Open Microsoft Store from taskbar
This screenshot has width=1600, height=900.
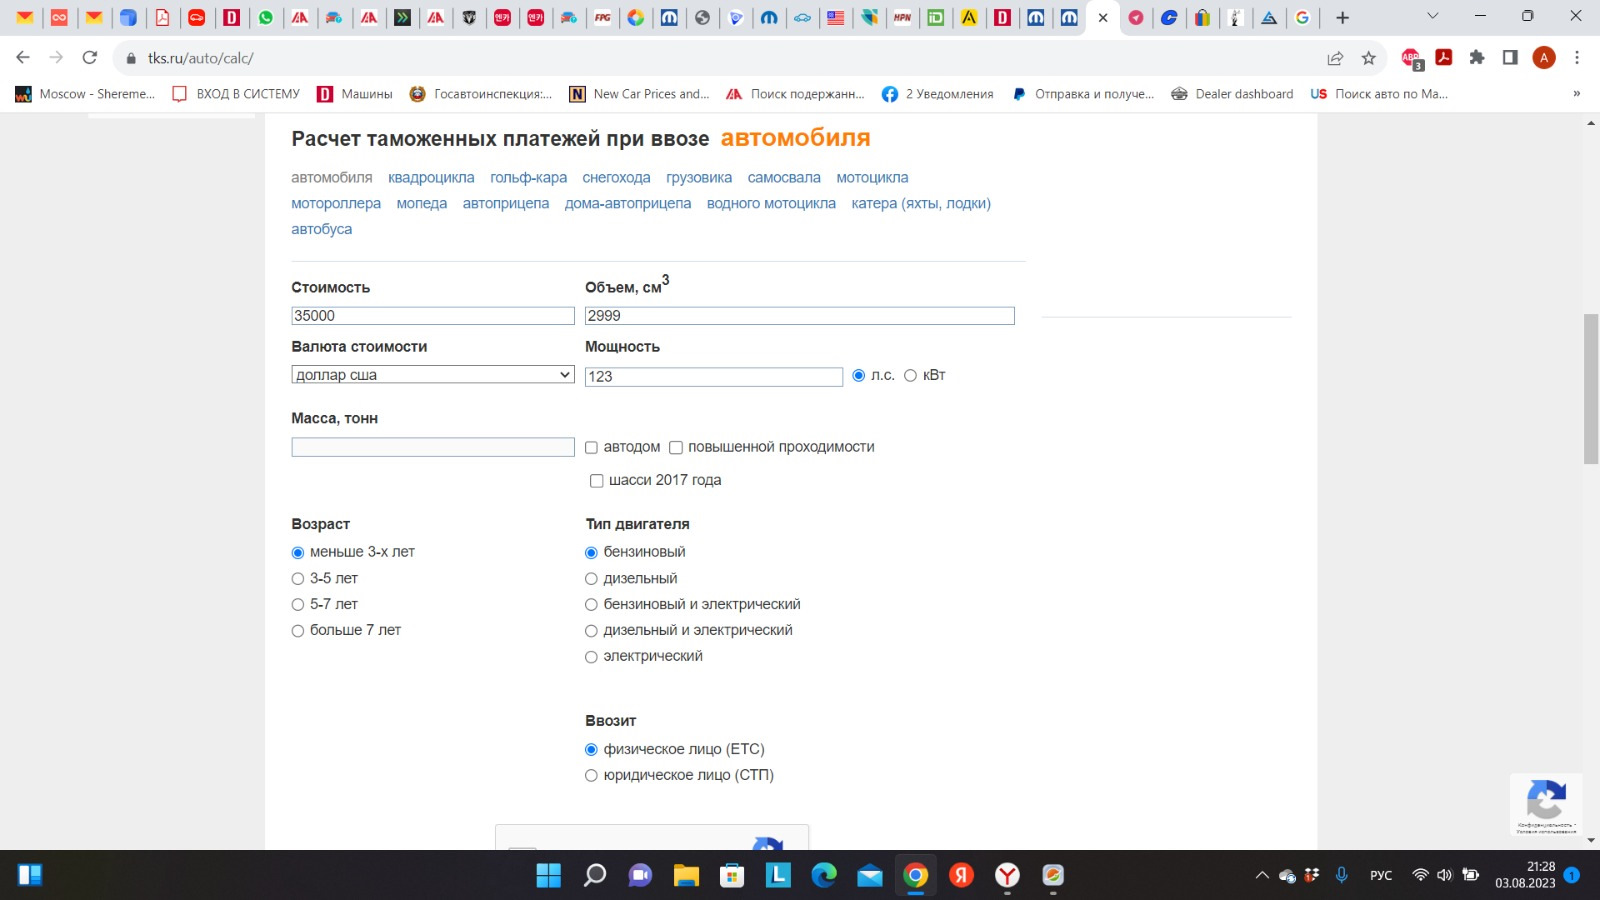[732, 876]
